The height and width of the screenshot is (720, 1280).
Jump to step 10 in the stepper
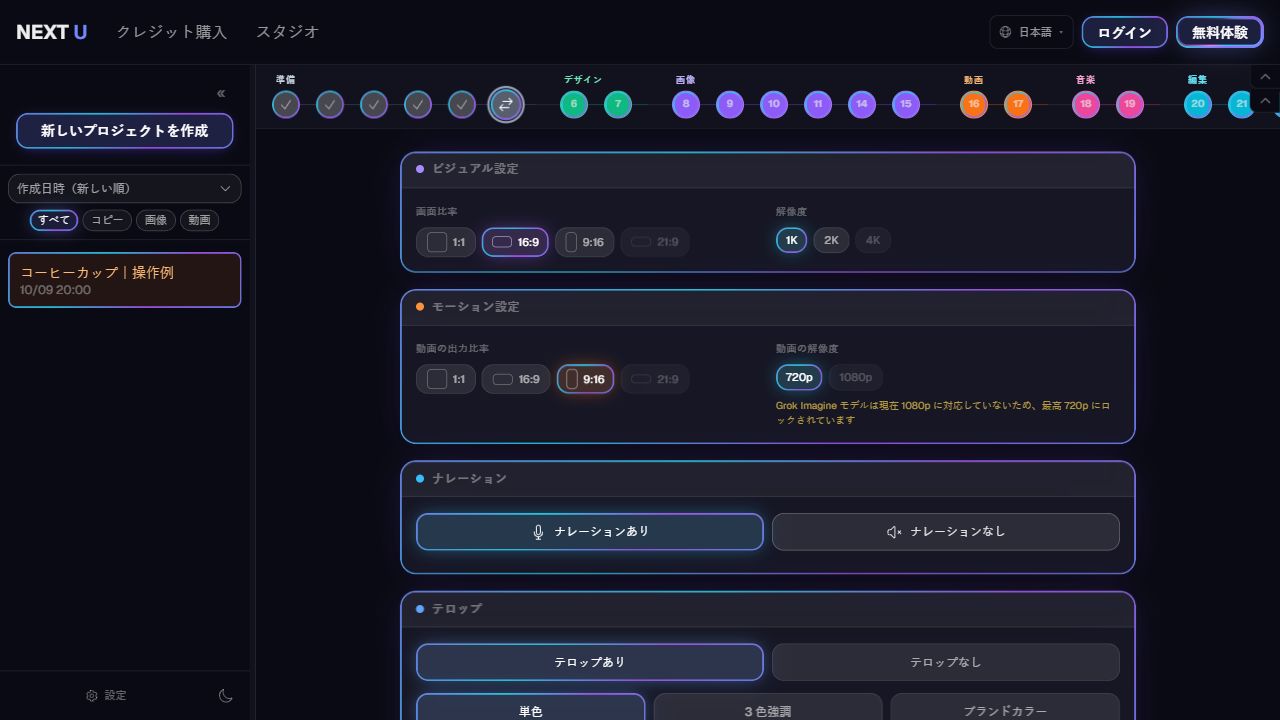coord(774,104)
